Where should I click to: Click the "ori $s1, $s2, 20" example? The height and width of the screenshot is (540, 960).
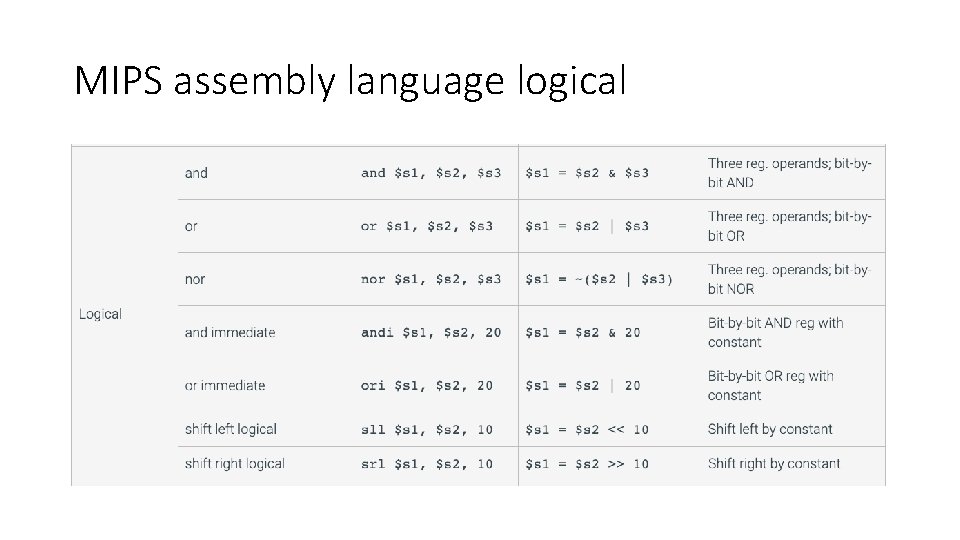(427, 385)
